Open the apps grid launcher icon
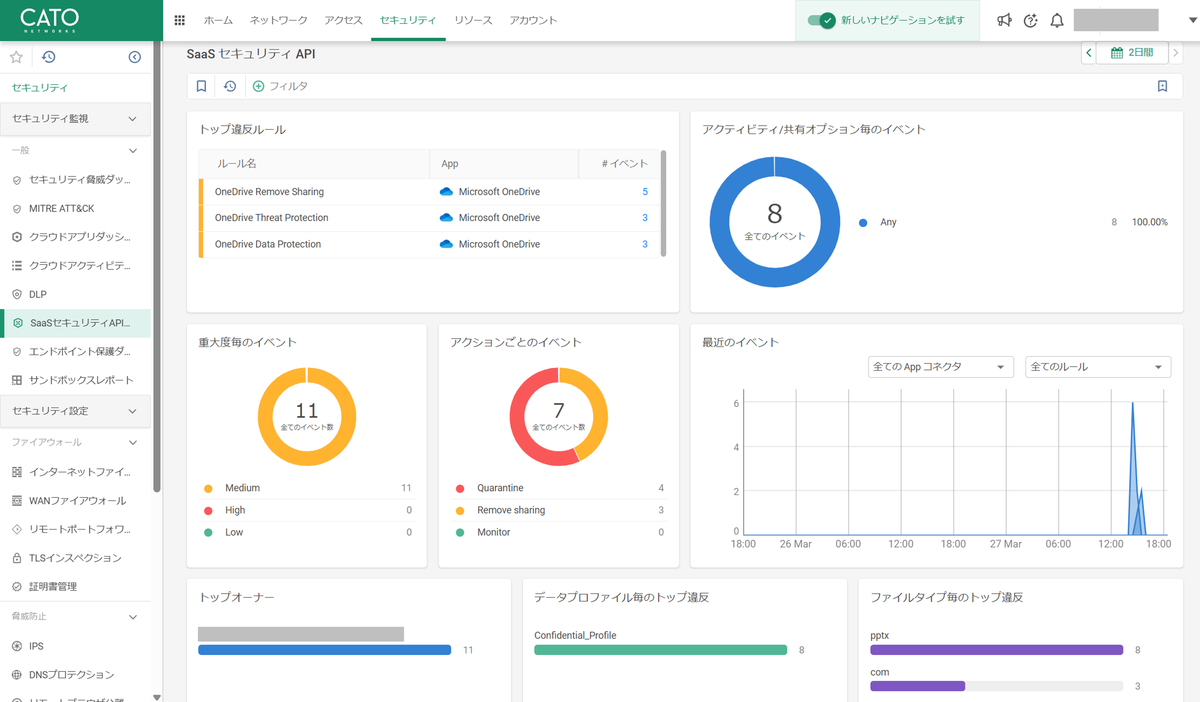Image resolution: width=1200 pixels, height=702 pixels. 180,20
